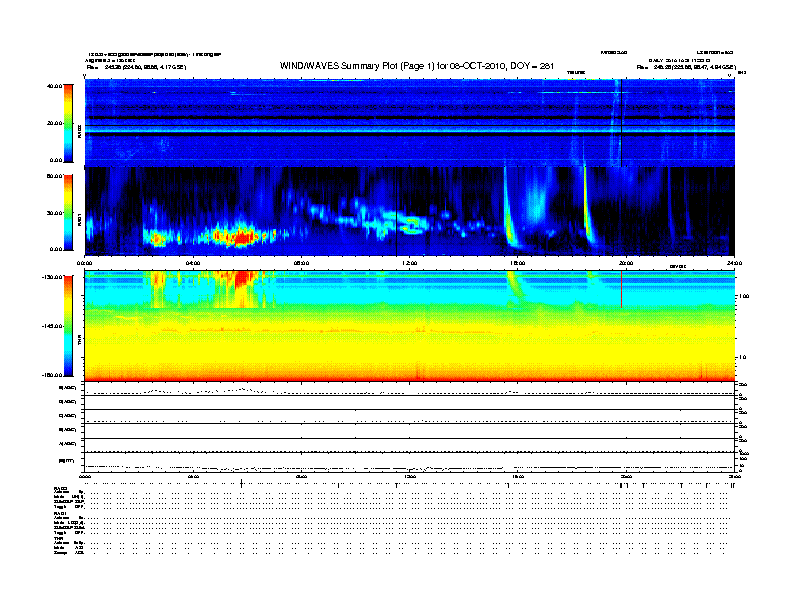Screen dimensions: 792x612
Task: Click the RAD2 status block header at bottom left
Action: point(61,488)
